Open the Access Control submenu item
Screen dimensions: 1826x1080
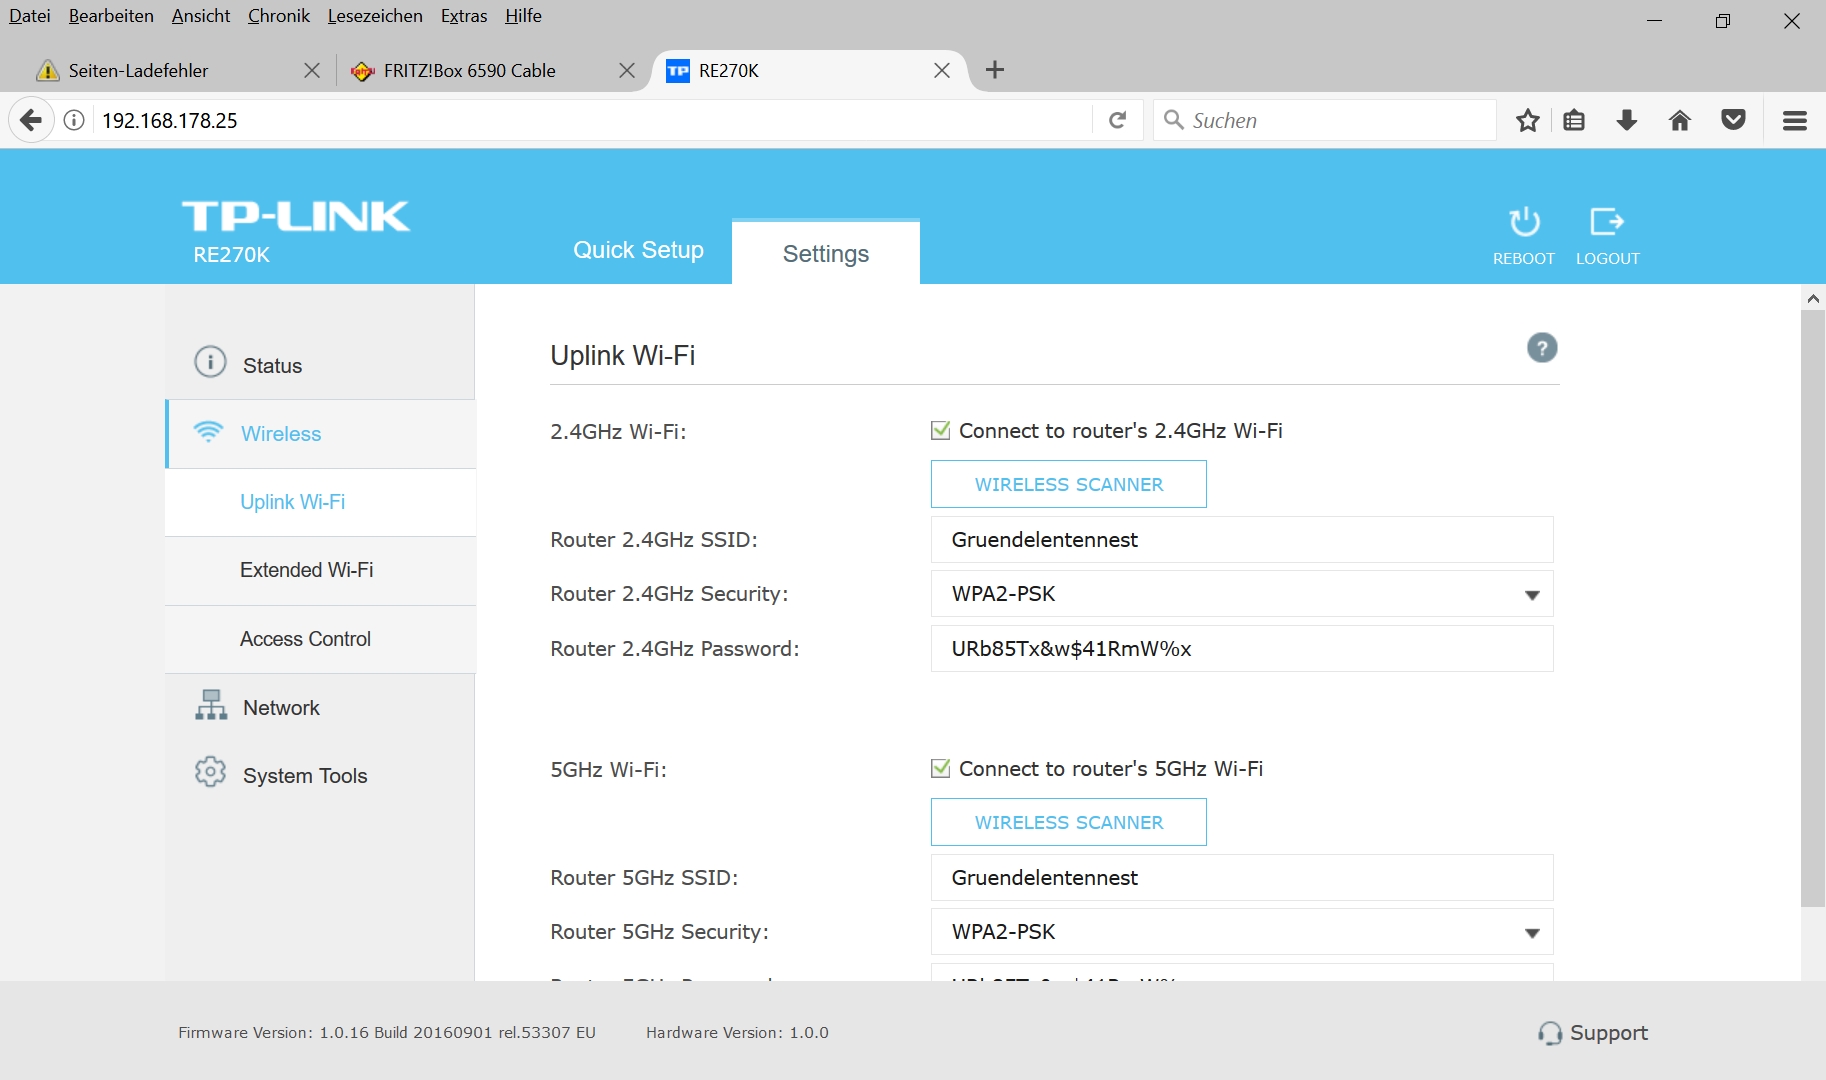click(320, 639)
